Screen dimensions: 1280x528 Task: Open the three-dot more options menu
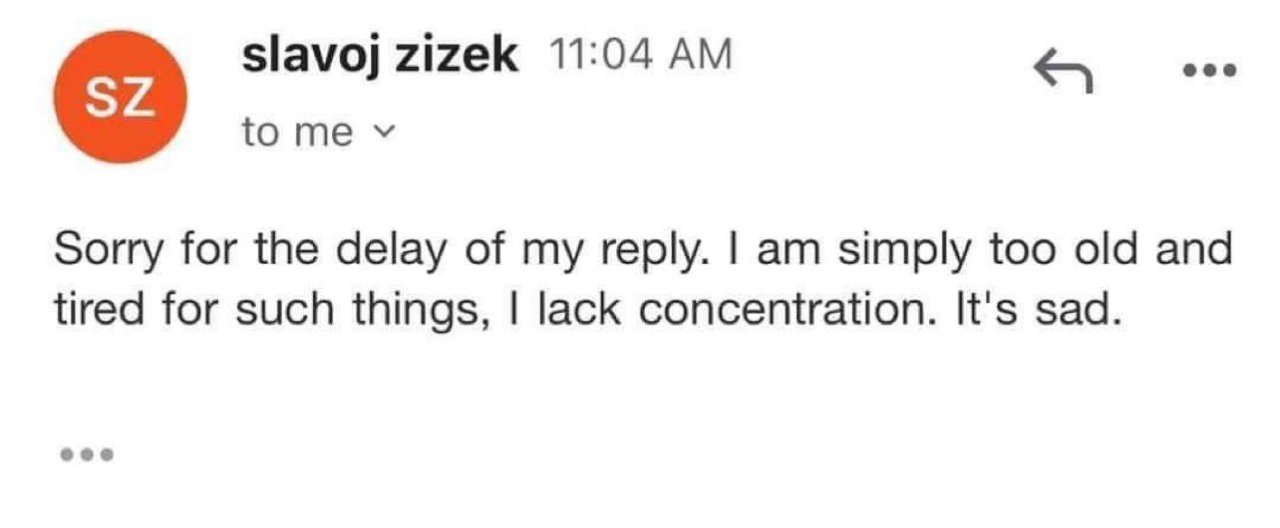coord(1209,71)
